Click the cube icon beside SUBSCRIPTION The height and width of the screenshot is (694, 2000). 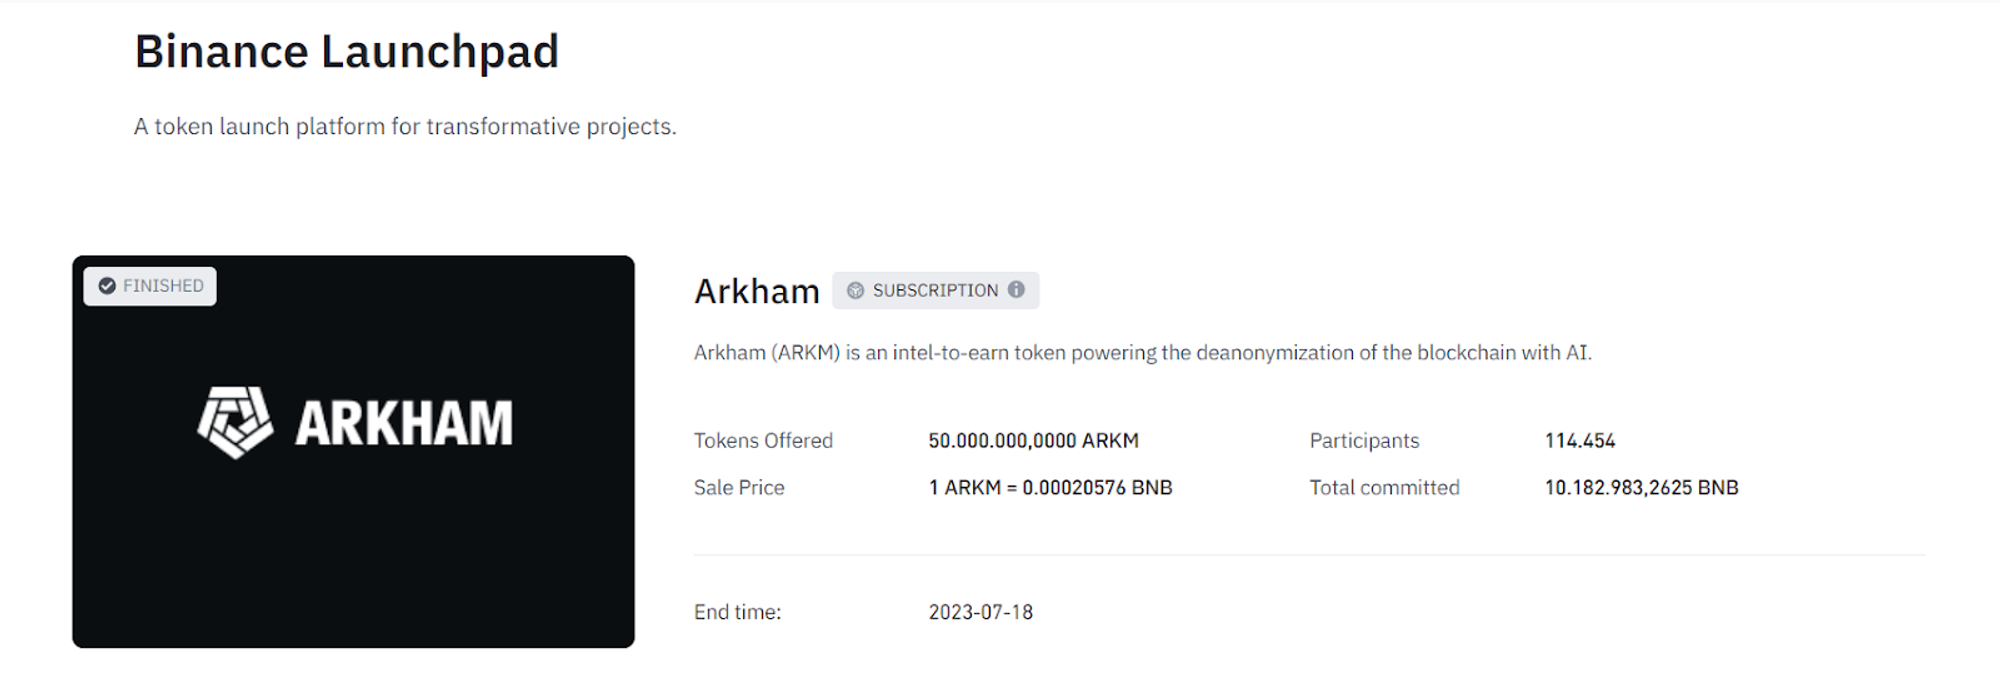[855, 290]
